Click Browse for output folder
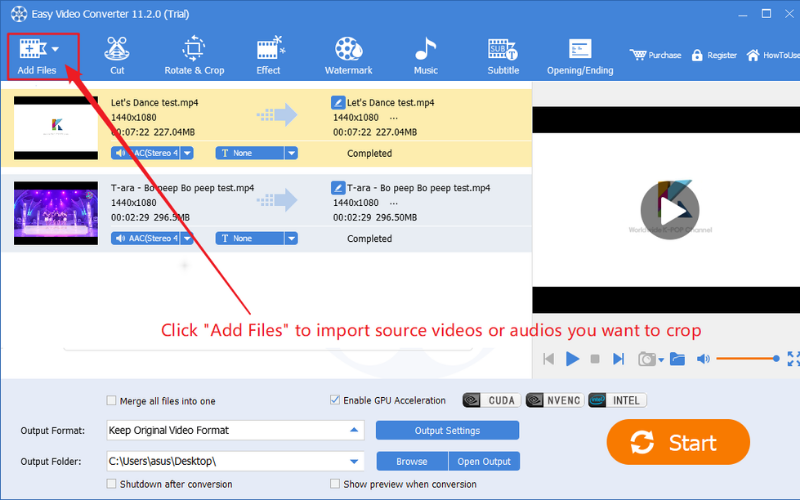The height and width of the screenshot is (500, 800). point(412,461)
